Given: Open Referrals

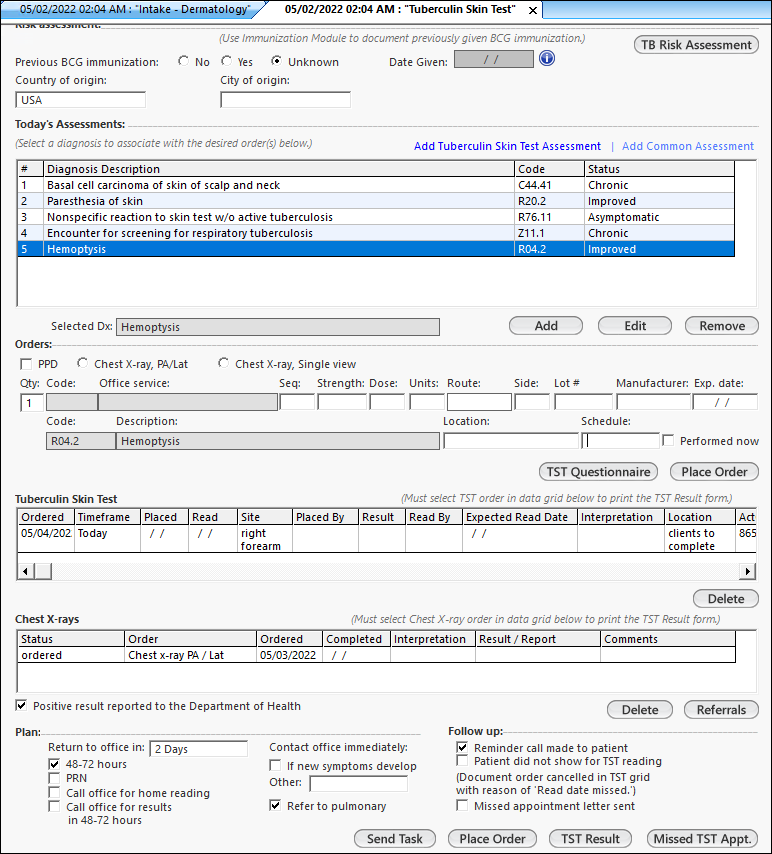Looking at the screenshot, I should pyautogui.click(x=721, y=710).
